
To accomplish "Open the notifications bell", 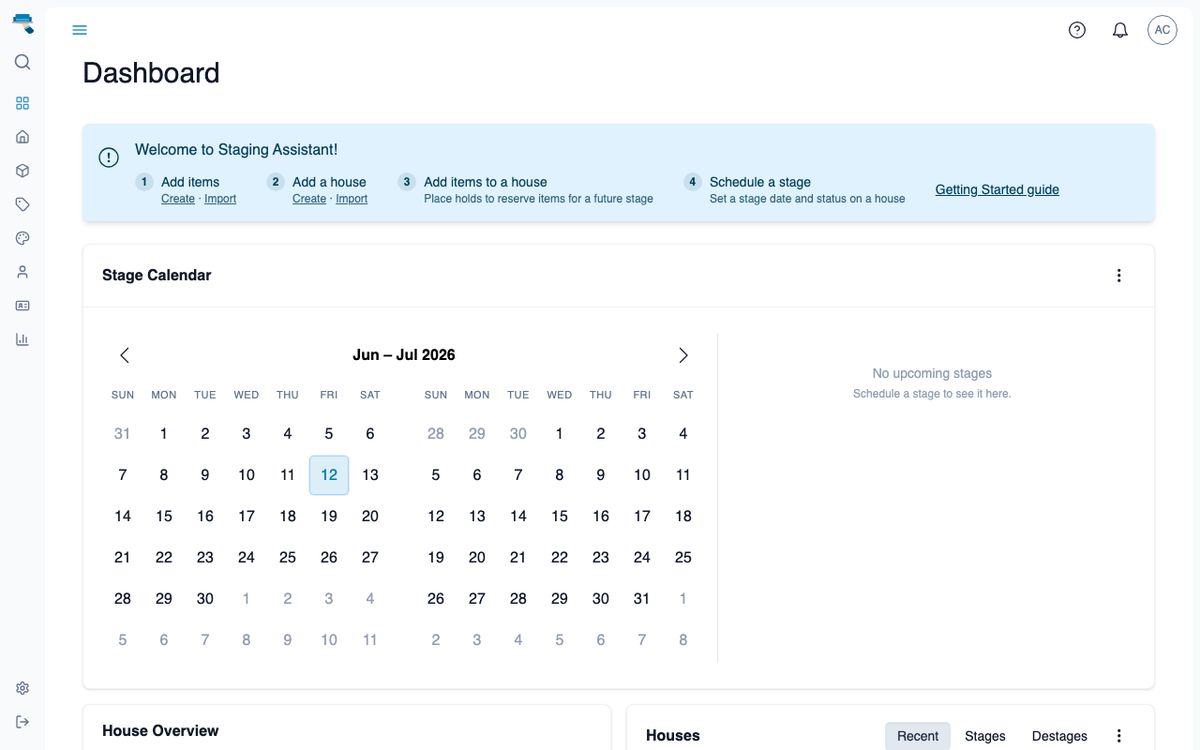I will (1120, 30).
